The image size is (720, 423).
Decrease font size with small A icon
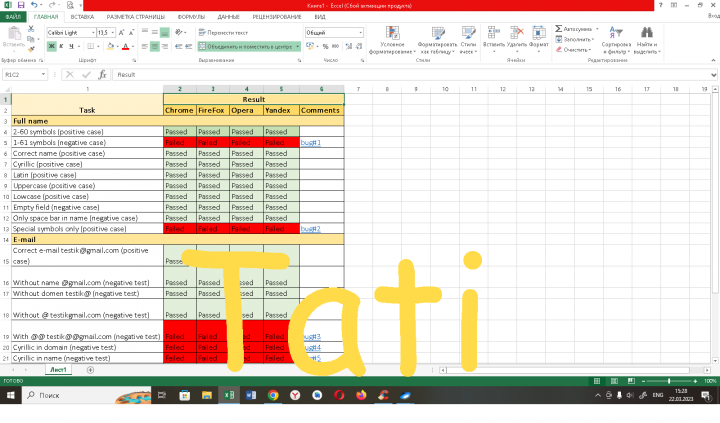pyautogui.click(x=131, y=33)
